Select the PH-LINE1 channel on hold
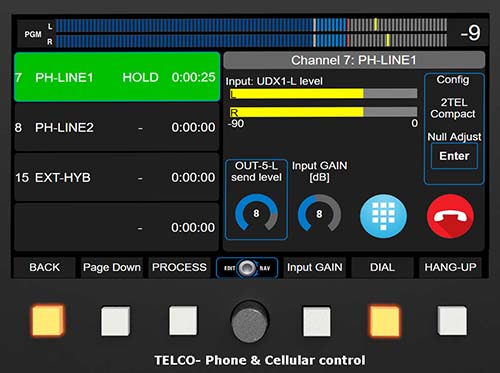Image resolution: width=500 pixels, height=373 pixels. point(117,77)
